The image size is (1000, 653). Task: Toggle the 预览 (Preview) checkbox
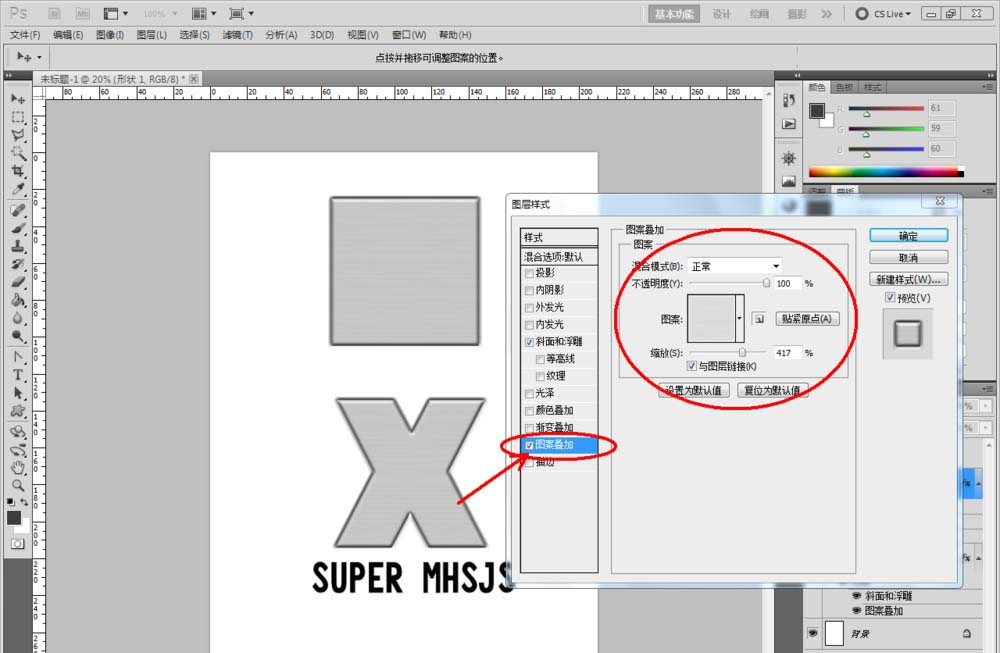pos(890,298)
